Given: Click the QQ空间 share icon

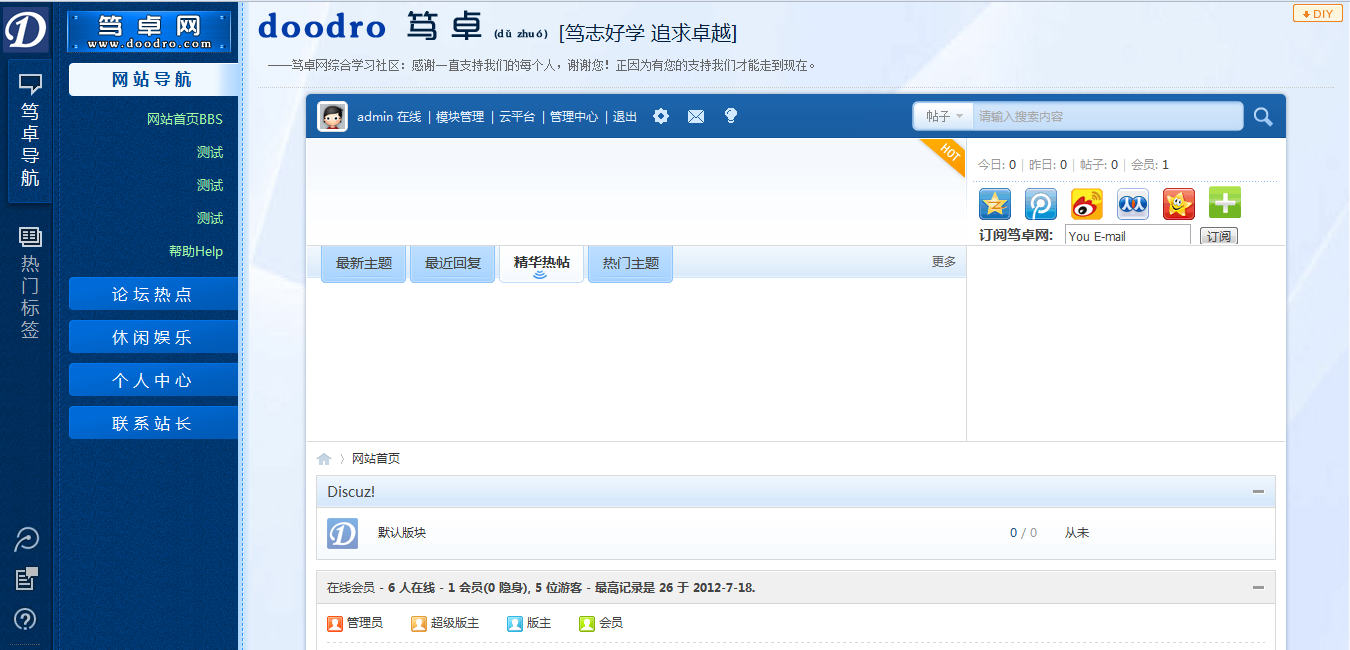Looking at the screenshot, I should click(x=994, y=203).
